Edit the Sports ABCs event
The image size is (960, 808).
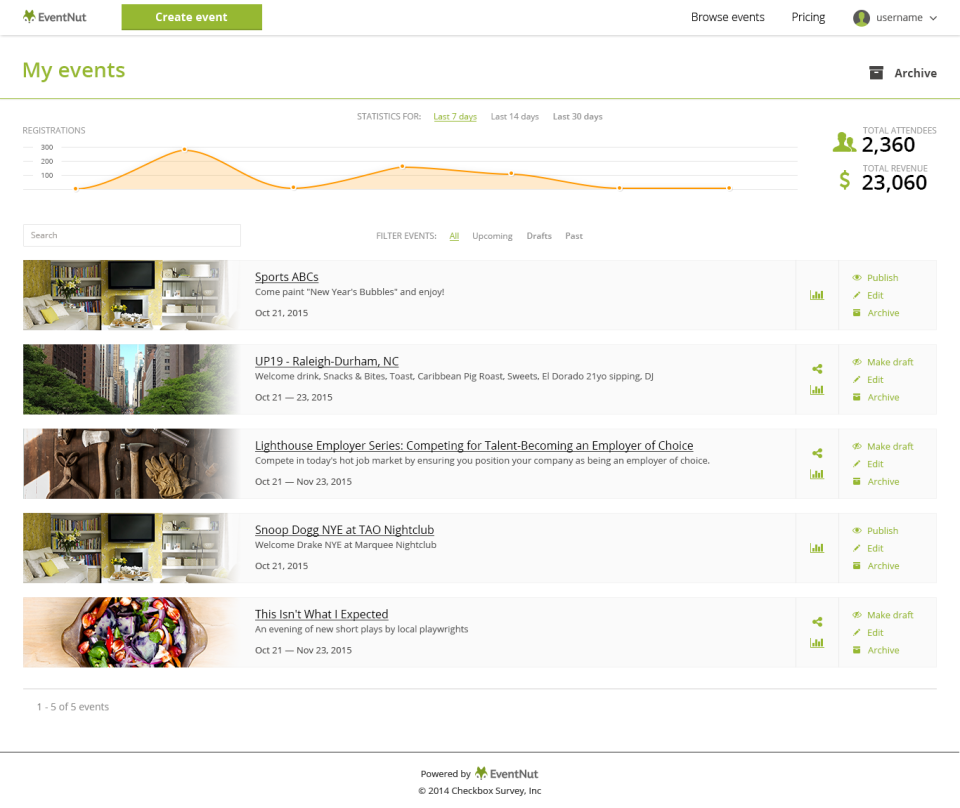coord(868,295)
